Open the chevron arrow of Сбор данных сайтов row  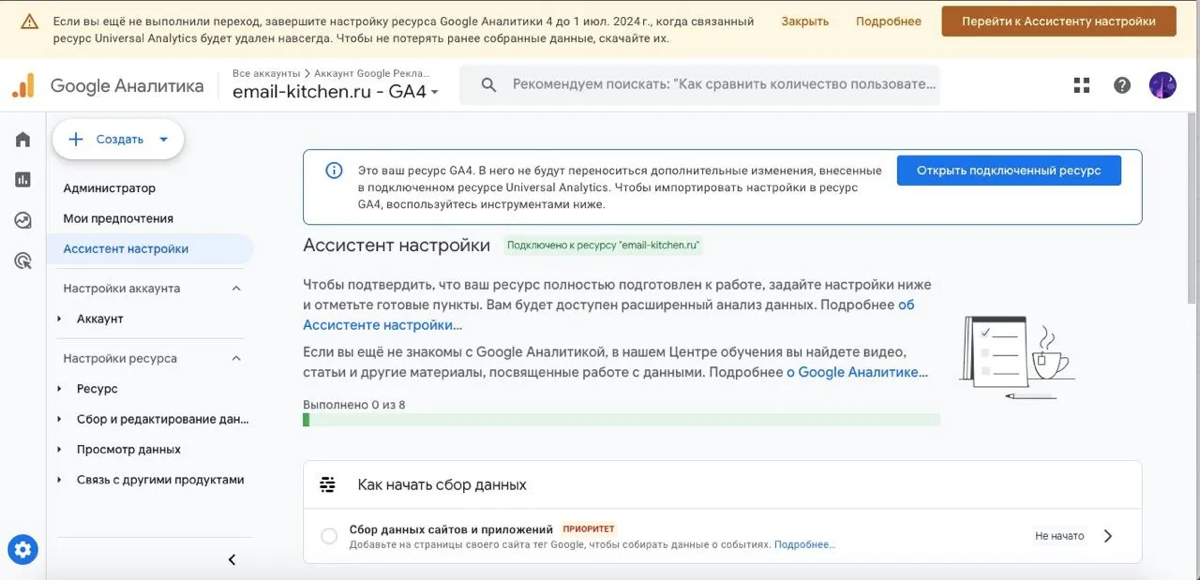coord(1108,536)
